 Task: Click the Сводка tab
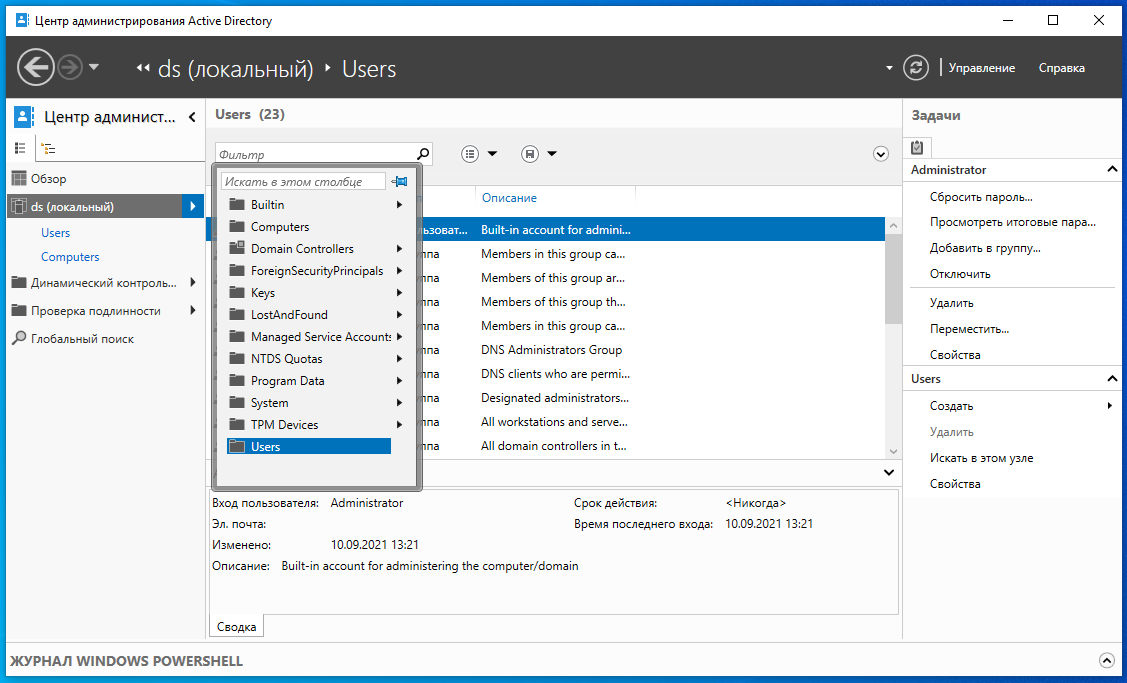pos(237,627)
